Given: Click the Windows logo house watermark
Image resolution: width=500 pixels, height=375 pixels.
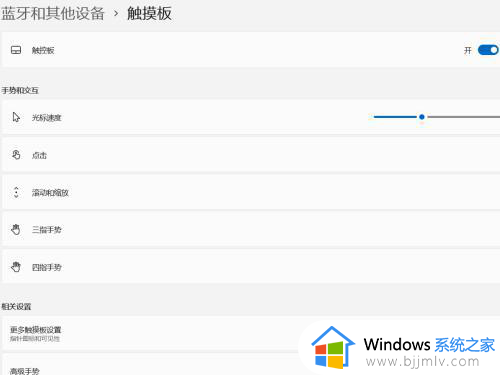Looking at the screenshot, I should click(x=333, y=347).
